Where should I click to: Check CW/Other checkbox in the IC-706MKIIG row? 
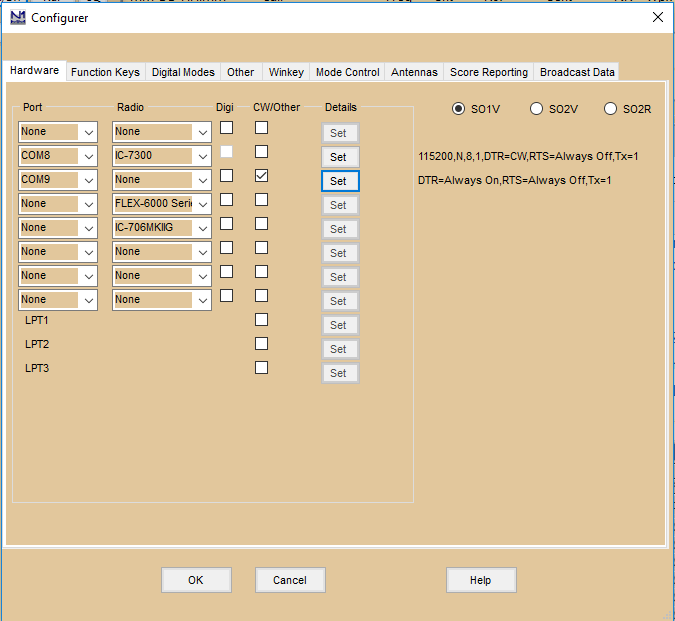[x=261, y=224]
